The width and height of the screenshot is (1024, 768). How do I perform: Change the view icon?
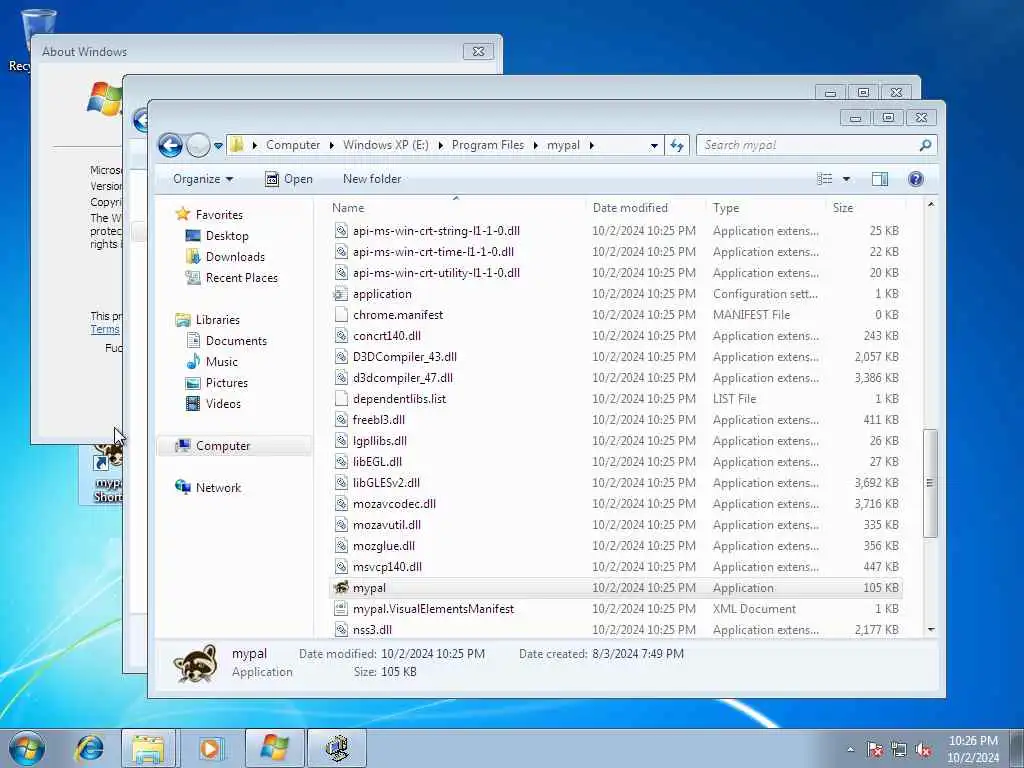point(825,179)
